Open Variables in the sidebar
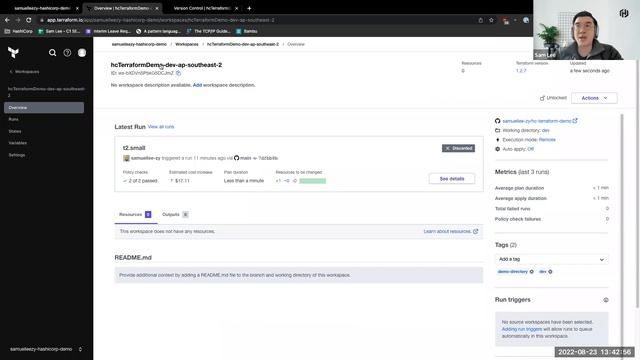This screenshot has width=640, height=360. [18, 143]
